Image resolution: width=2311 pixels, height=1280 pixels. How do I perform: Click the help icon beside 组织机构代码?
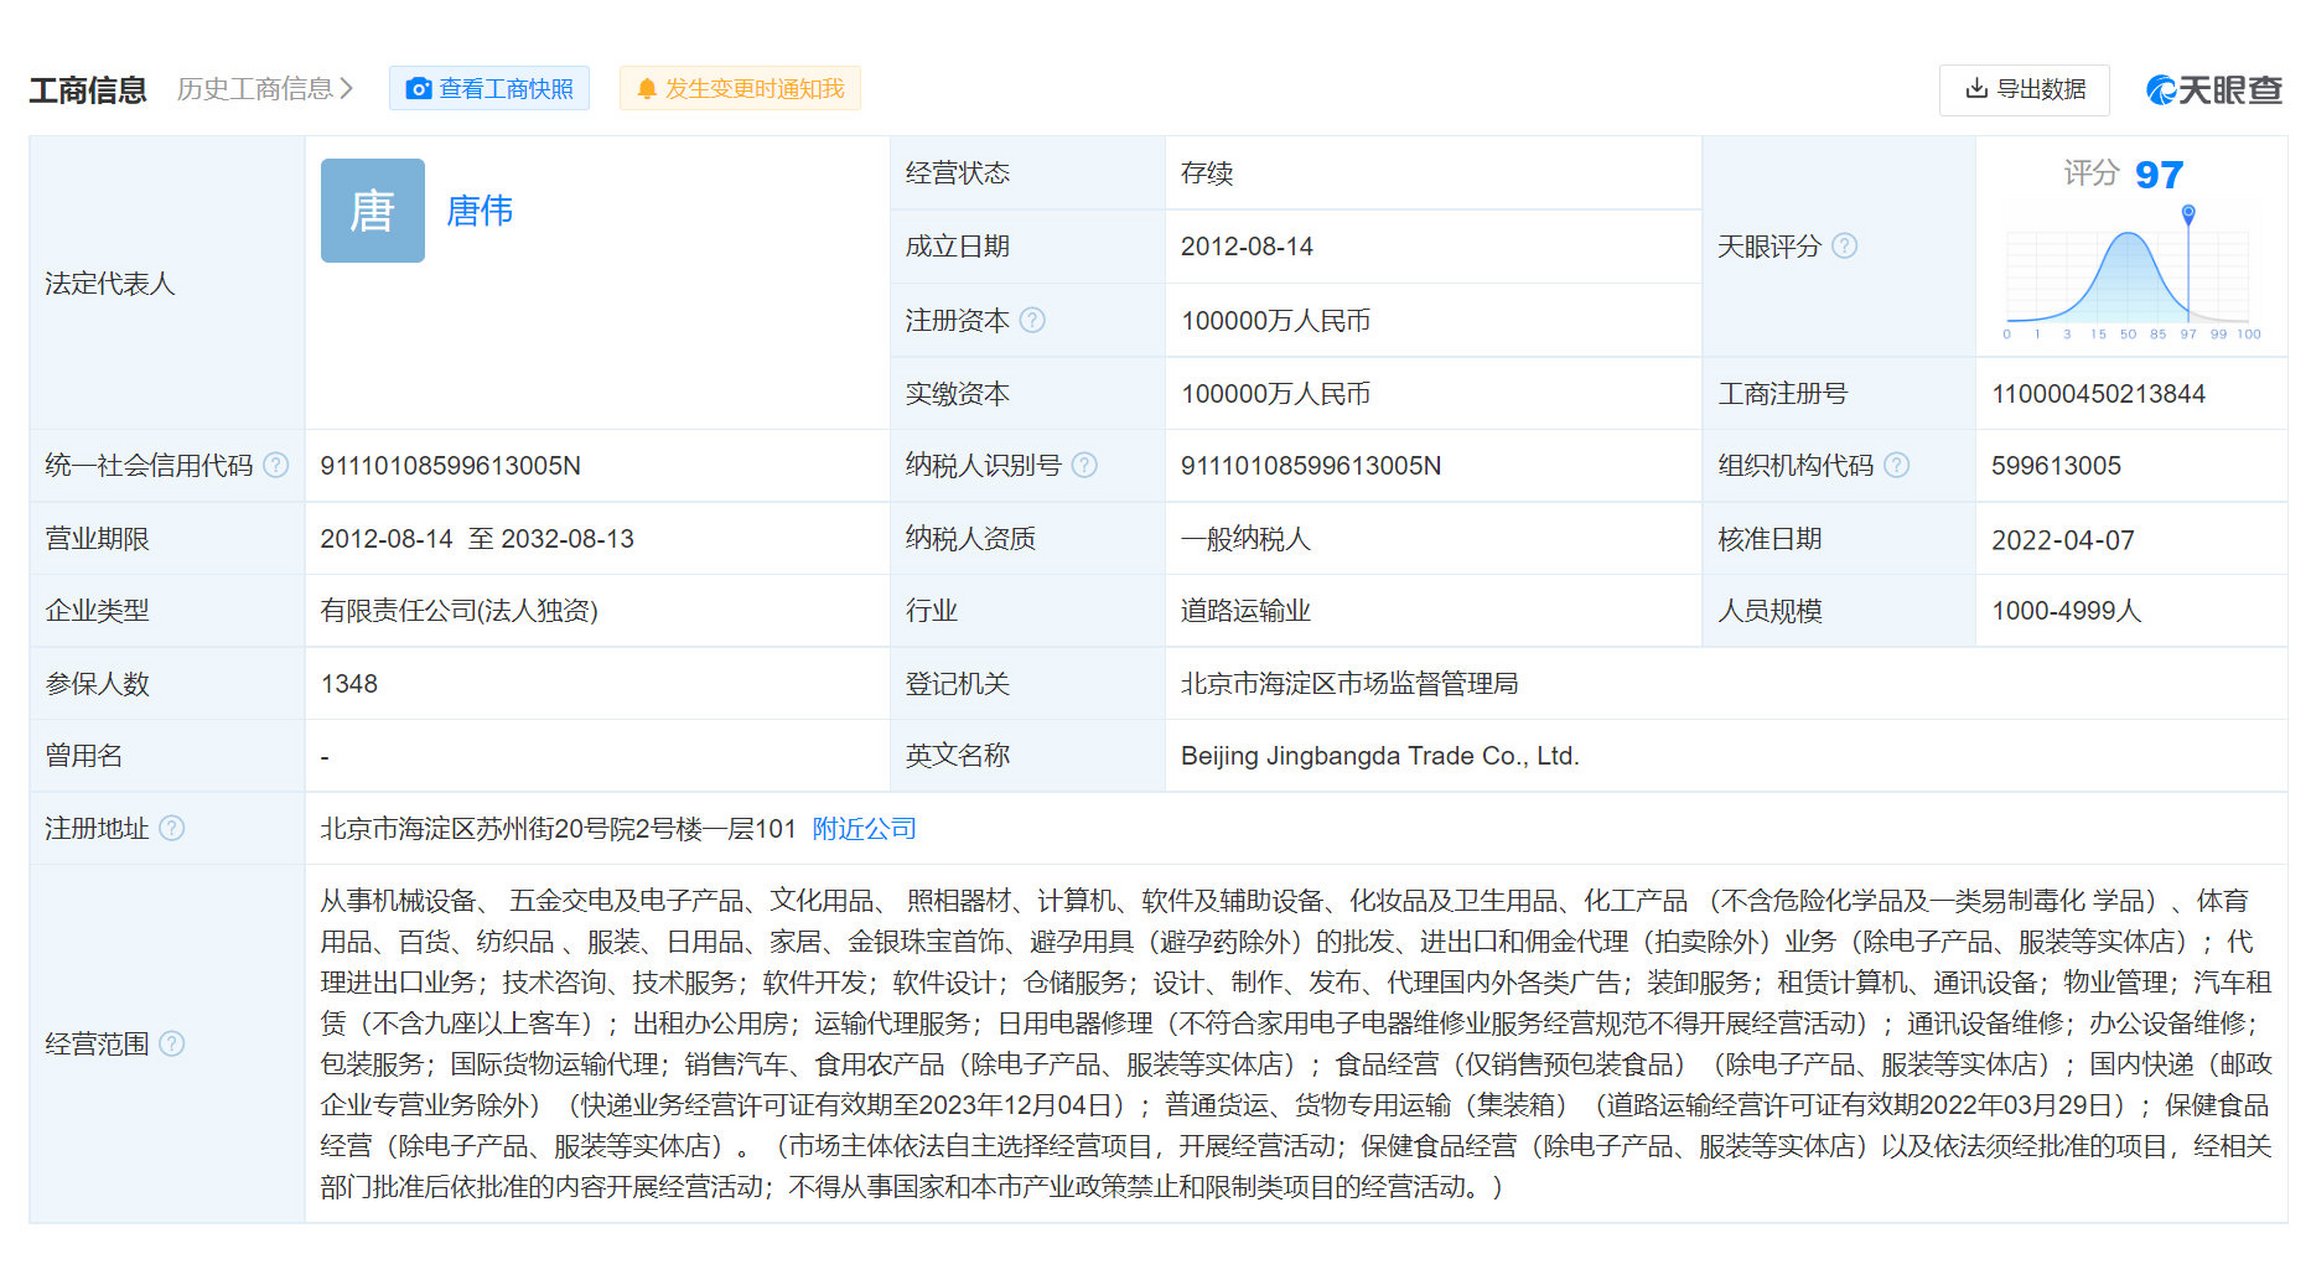pos(1897,465)
